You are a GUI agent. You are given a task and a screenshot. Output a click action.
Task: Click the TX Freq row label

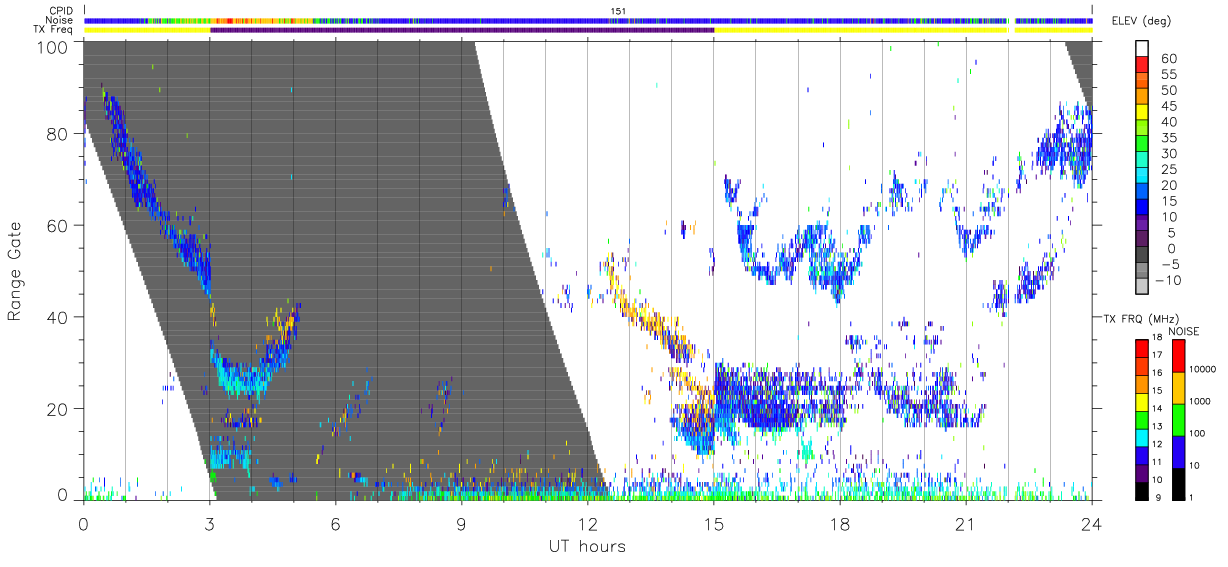point(54,30)
